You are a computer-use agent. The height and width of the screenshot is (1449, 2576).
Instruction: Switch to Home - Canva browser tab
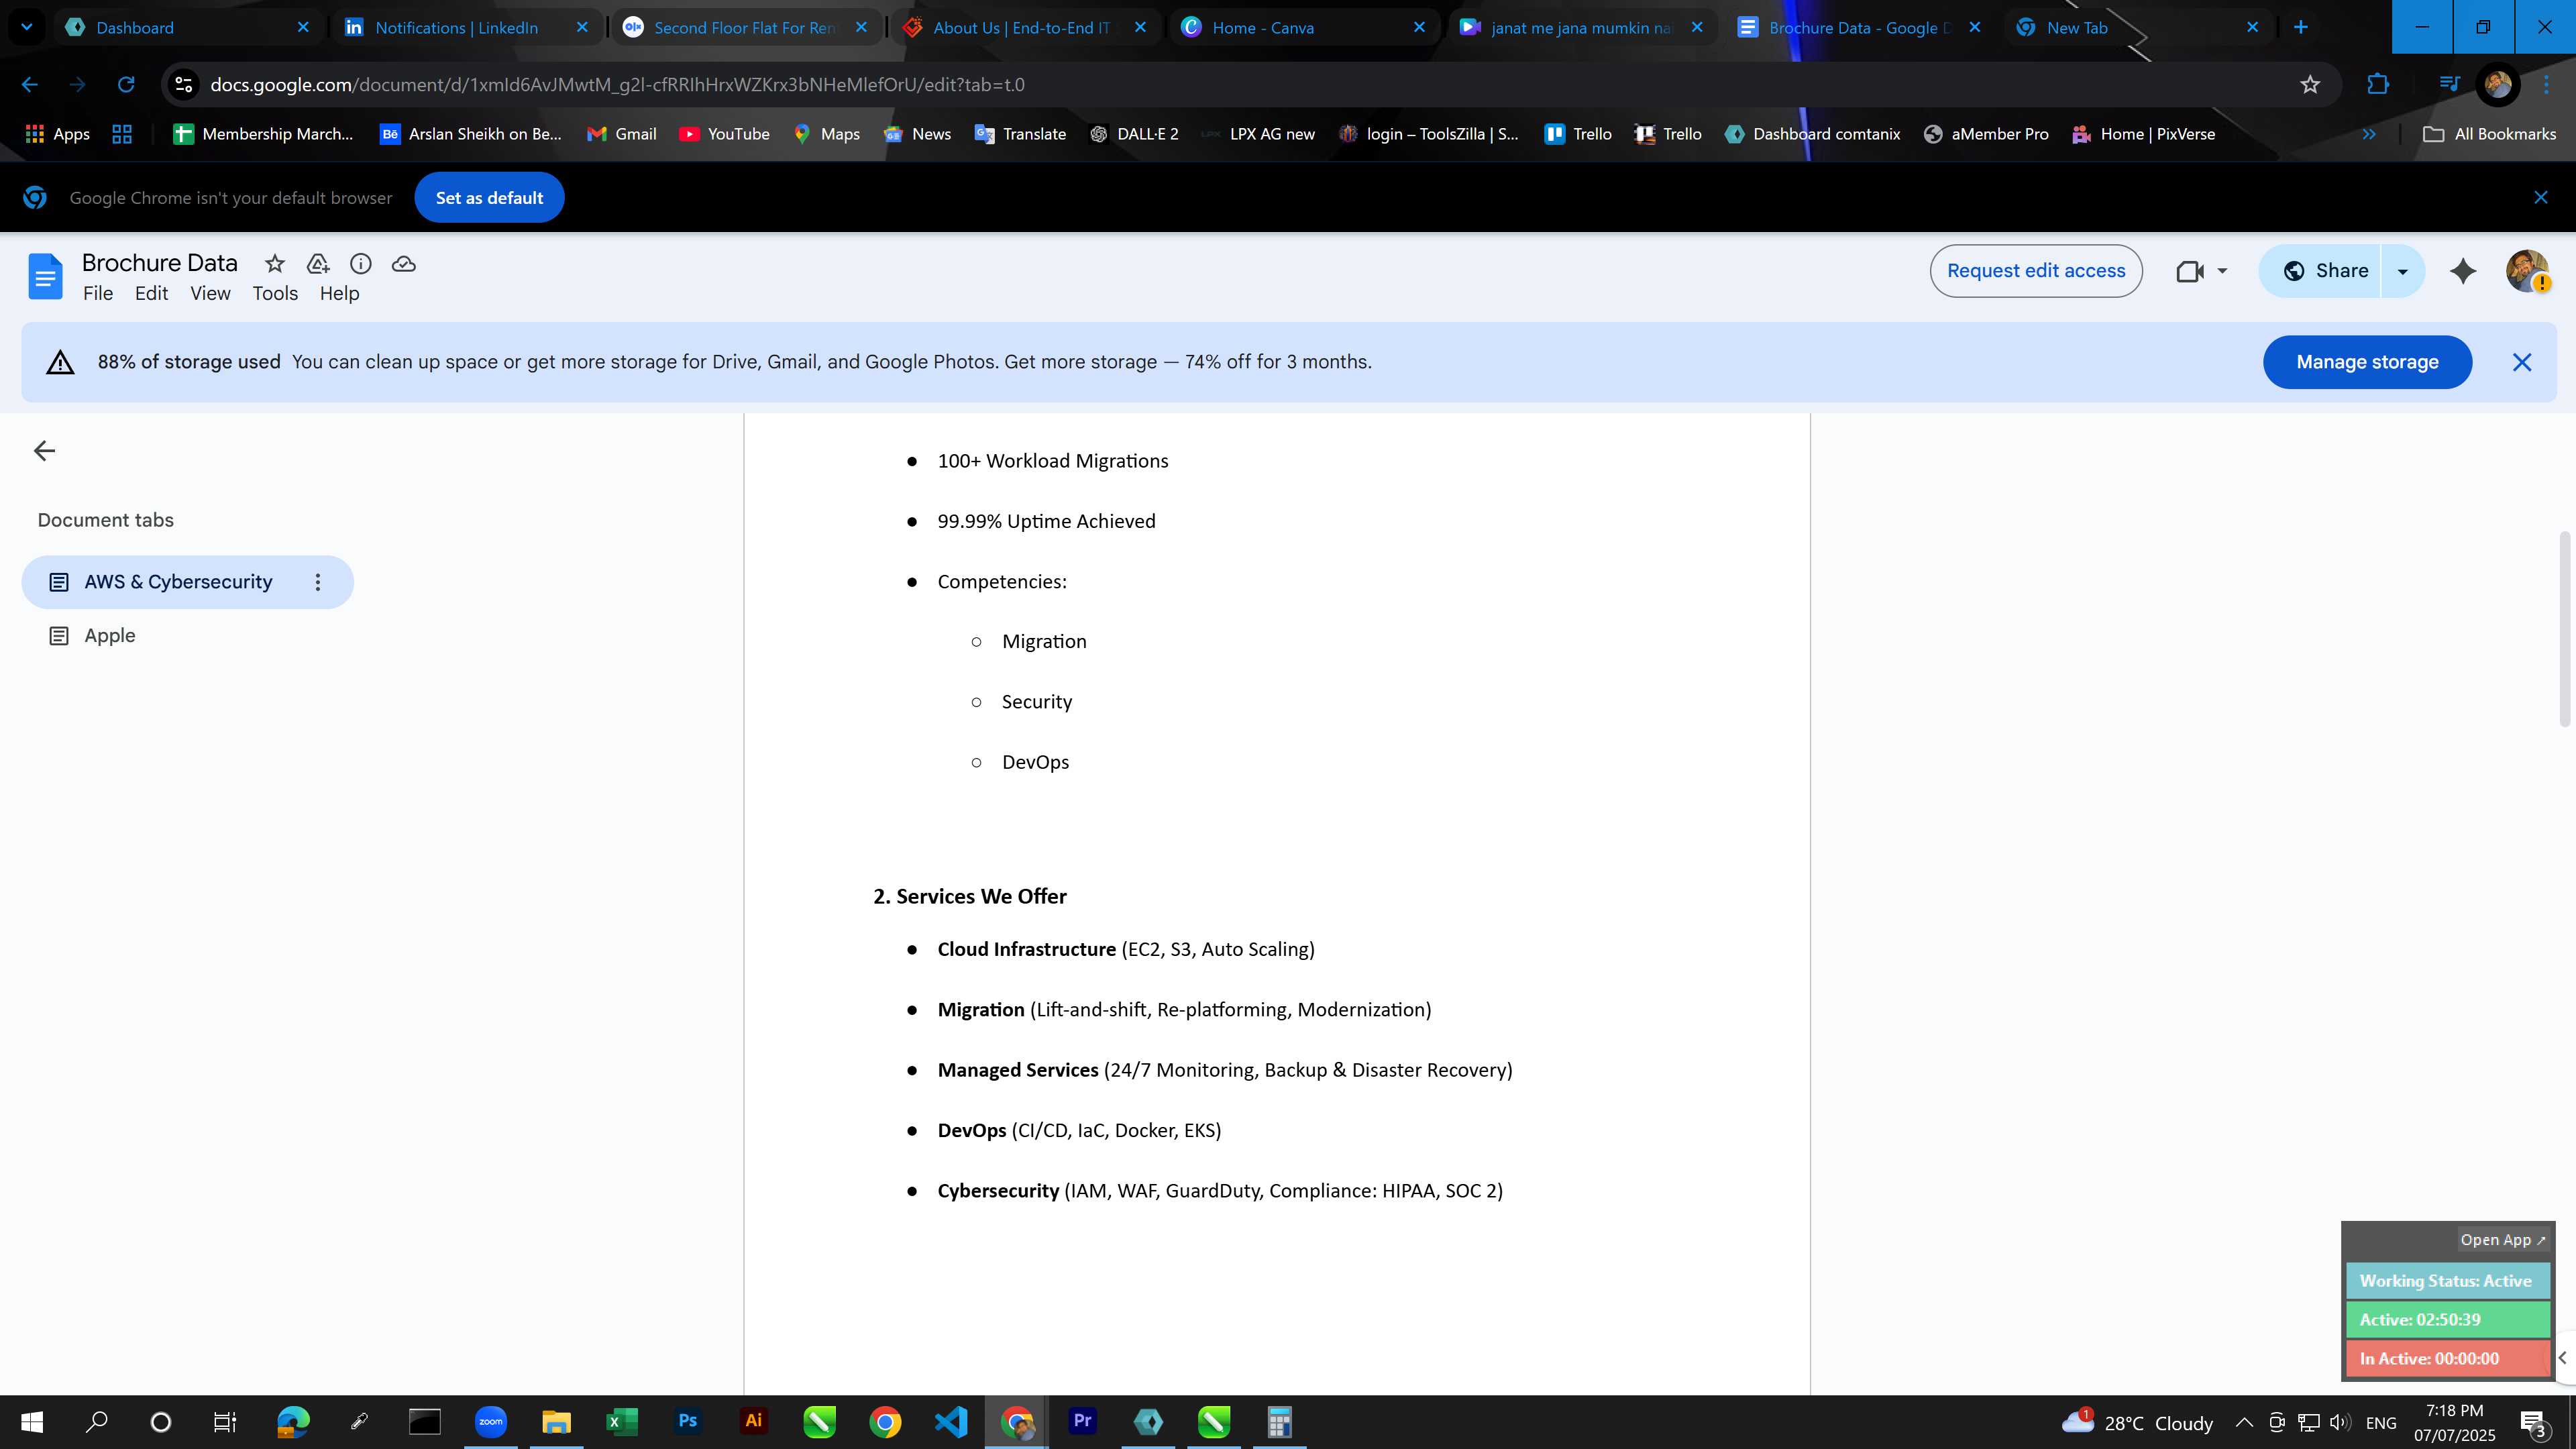click(x=1263, y=27)
